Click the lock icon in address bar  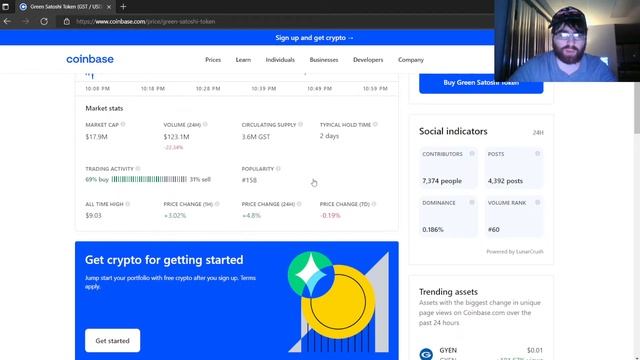67,21
